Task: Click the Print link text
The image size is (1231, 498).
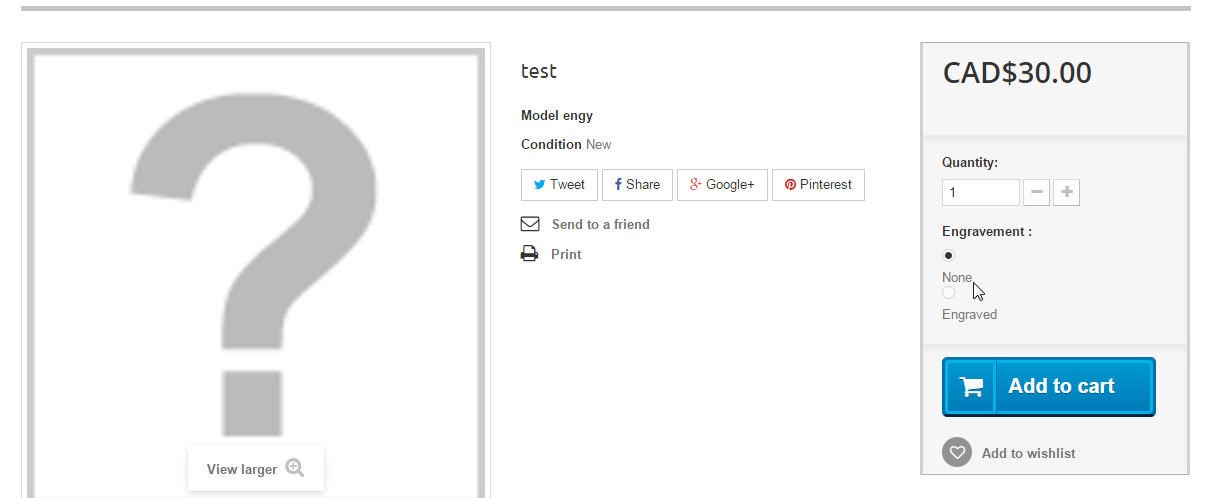Action: 566,254
